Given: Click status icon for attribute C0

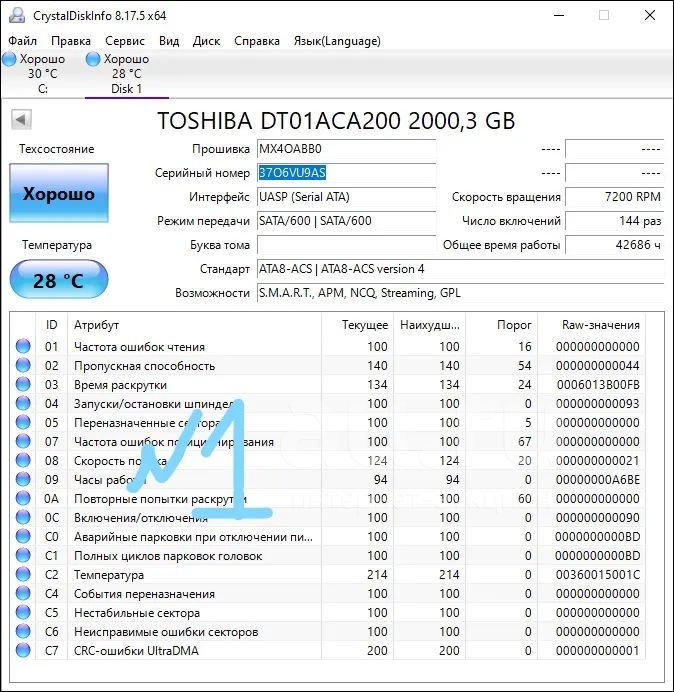Looking at the screenshot, I should [23, 536].
